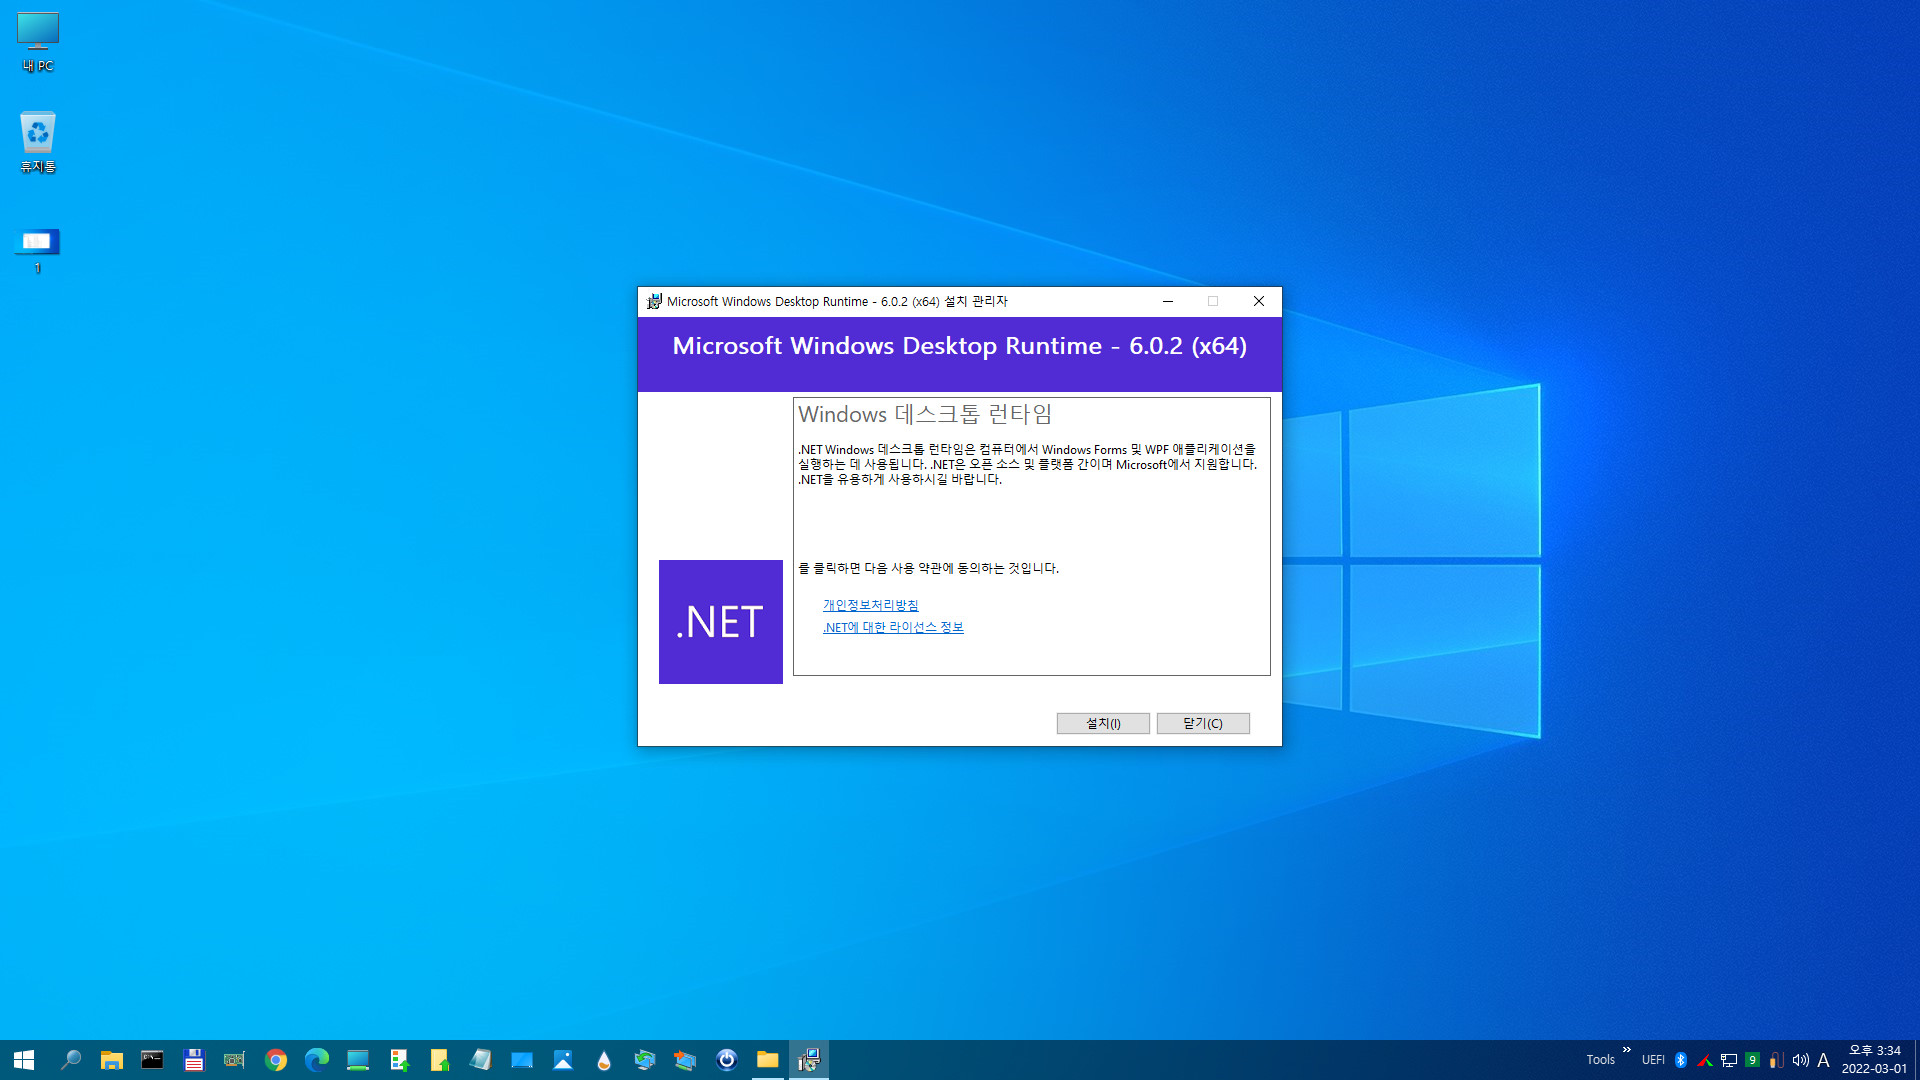Click the 설치(I) install button

point(1103,723)
